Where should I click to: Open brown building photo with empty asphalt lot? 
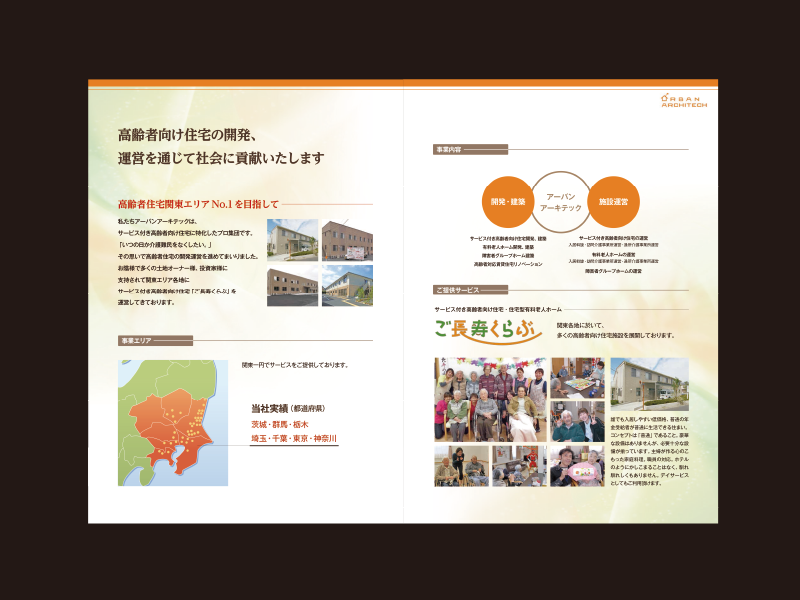coord(292,285)
